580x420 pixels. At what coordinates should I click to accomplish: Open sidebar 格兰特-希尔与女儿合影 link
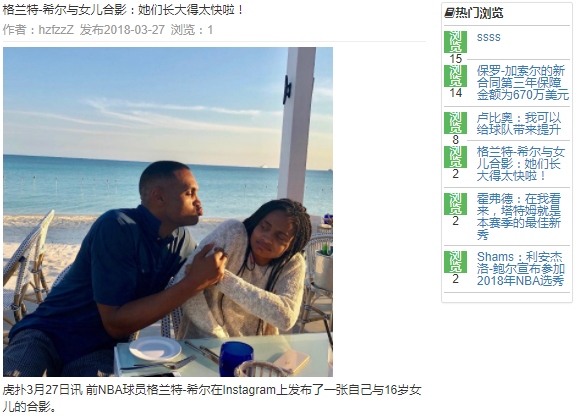point(520,164)
